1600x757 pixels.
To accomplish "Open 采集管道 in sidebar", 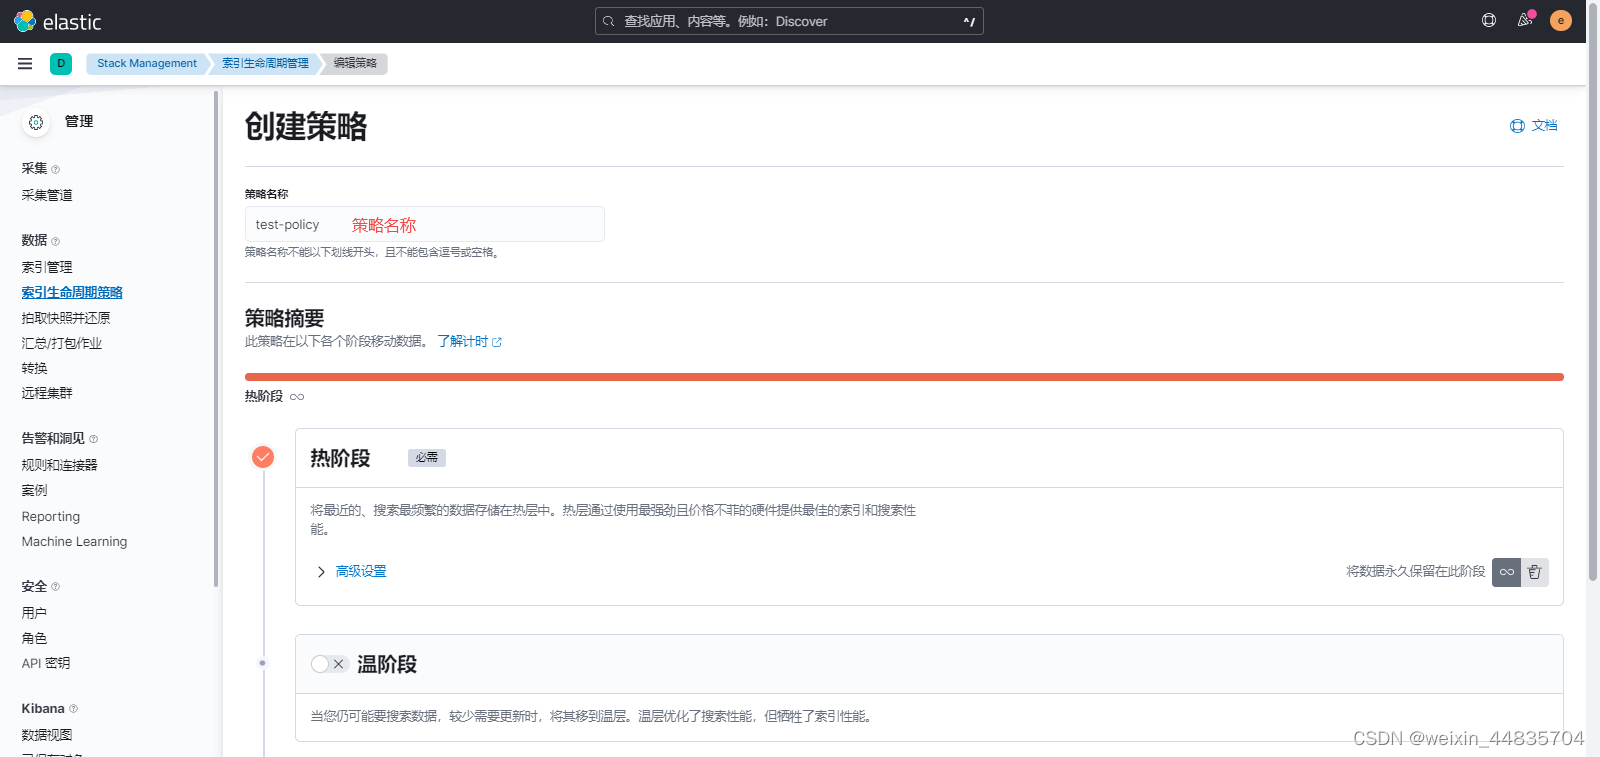I will (x=47, y=195).
